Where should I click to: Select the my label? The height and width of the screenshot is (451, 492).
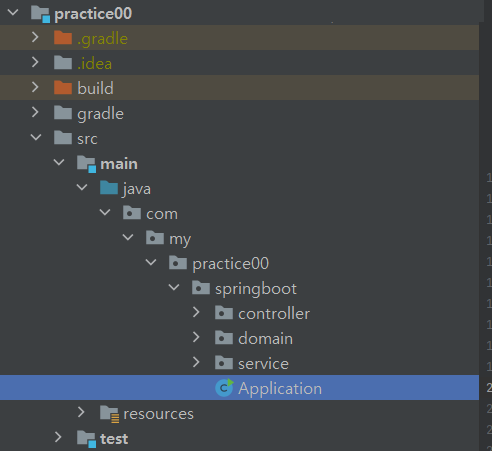point(180,240)
